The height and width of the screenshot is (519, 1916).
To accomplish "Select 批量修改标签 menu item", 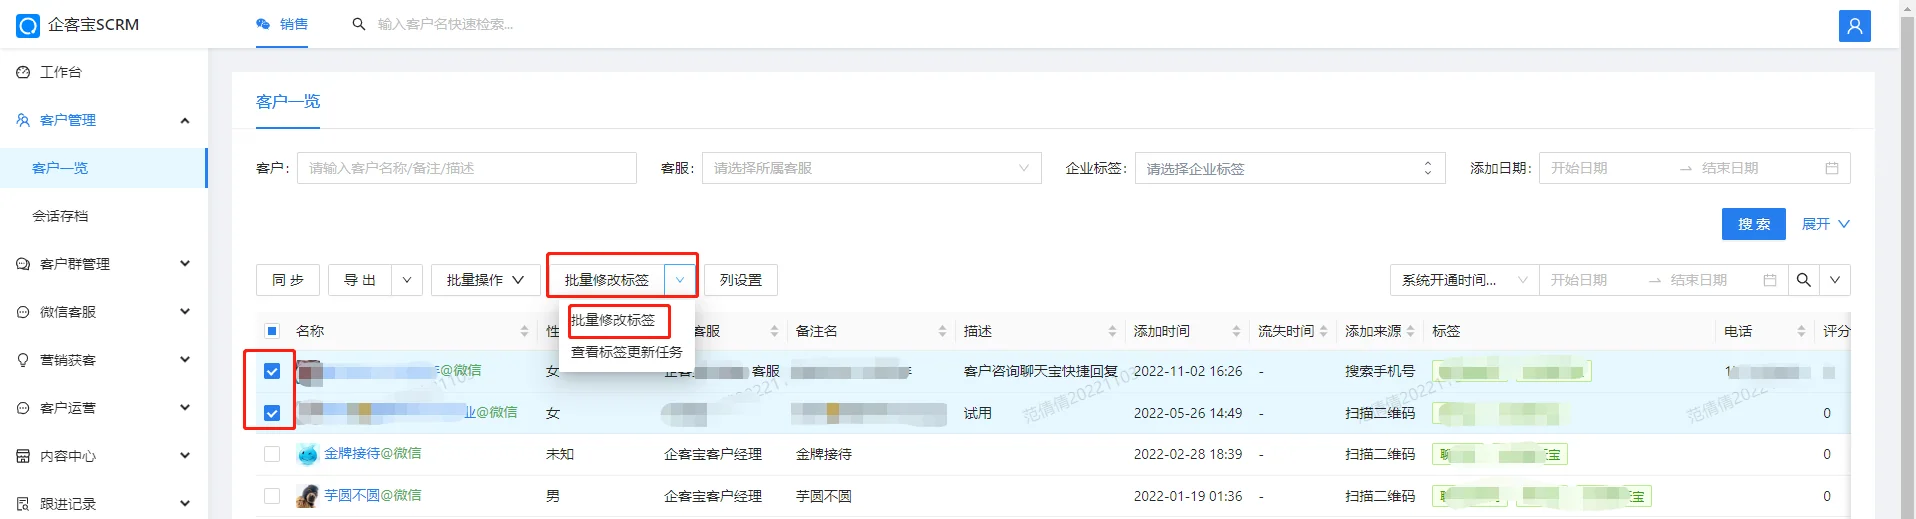I will pyautogui.click(x=613, y=320).
